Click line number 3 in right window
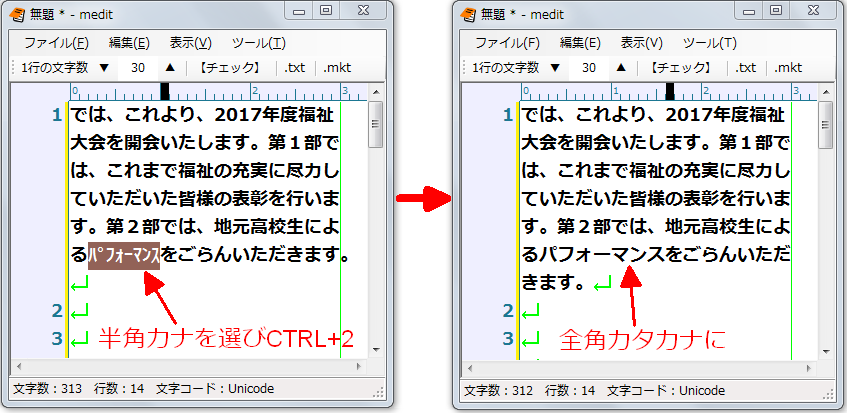Screen dimensions: 847x413 click(508, 339)
